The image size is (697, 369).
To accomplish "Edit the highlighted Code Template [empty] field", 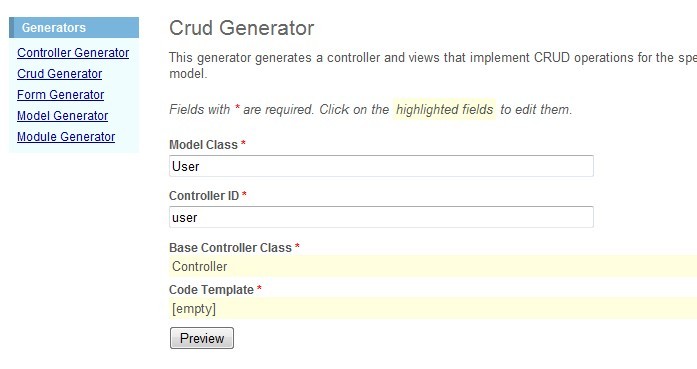I will pyautogui.click(x=433, y=308).
